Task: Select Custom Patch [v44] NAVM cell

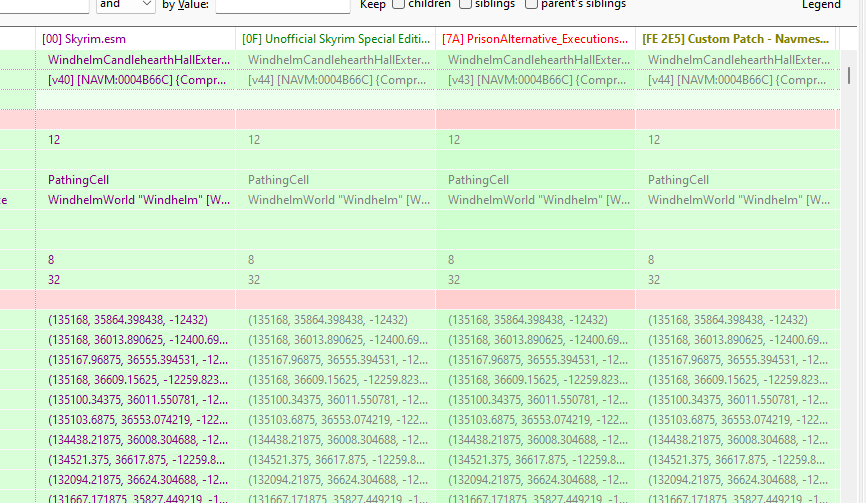Action: coord(736,80)
